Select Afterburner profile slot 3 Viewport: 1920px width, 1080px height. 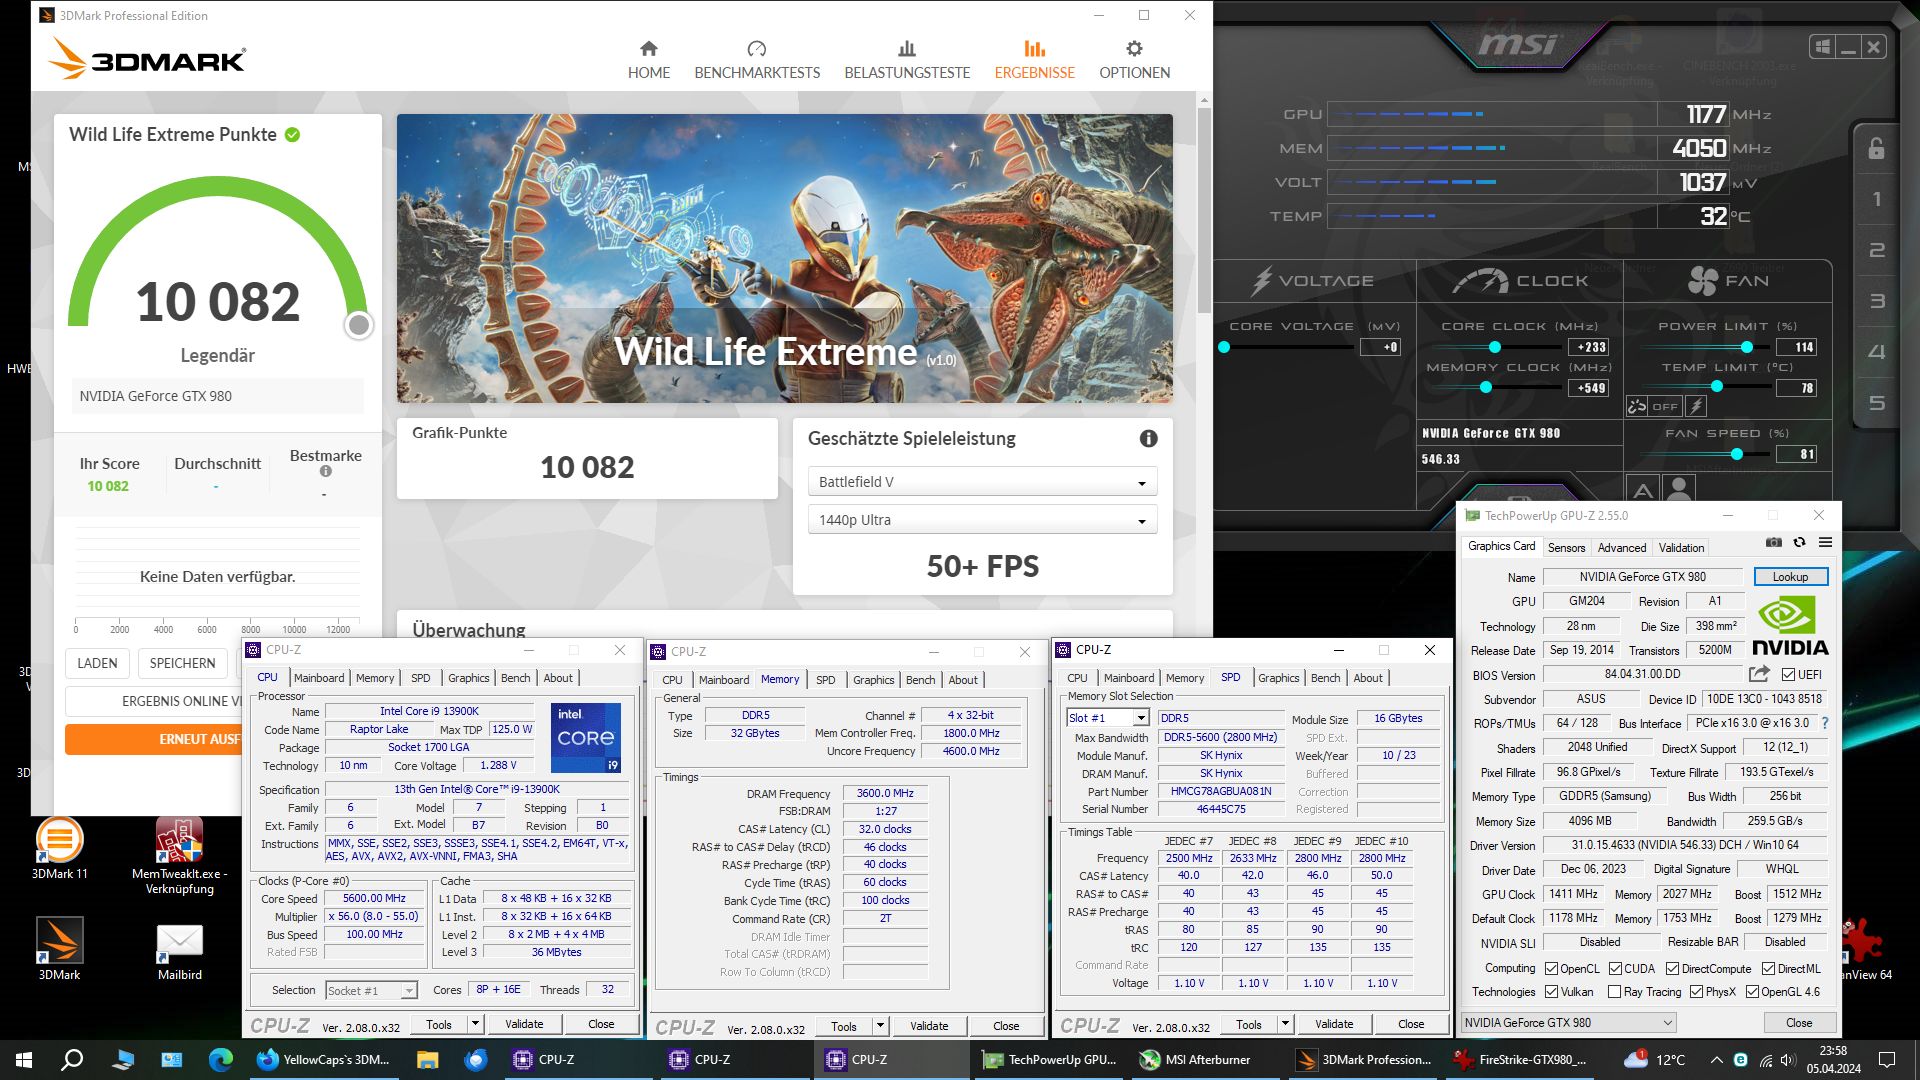(1876, 301)
